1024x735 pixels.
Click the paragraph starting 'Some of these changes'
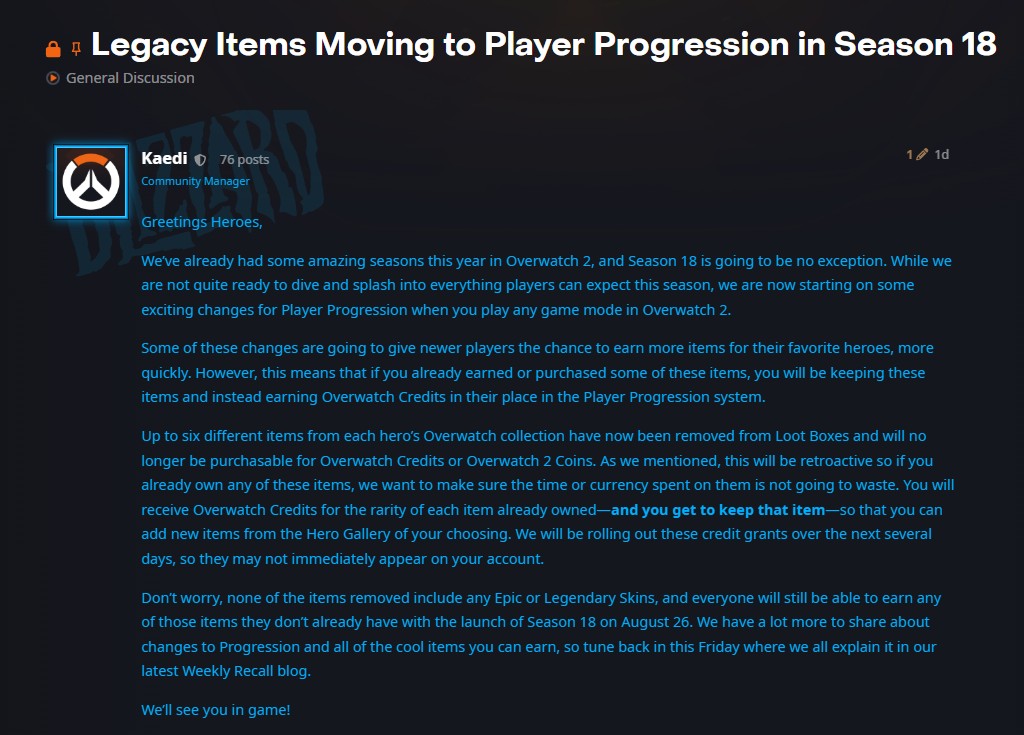[540, 372]
